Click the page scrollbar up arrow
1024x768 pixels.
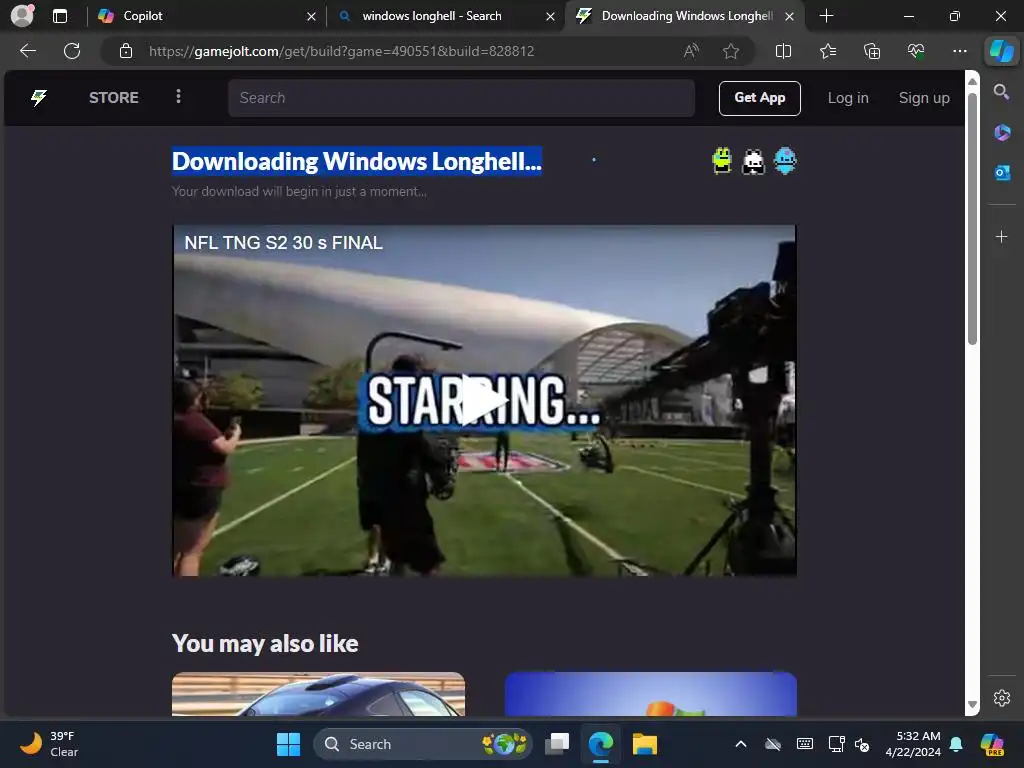click(972, 81)
